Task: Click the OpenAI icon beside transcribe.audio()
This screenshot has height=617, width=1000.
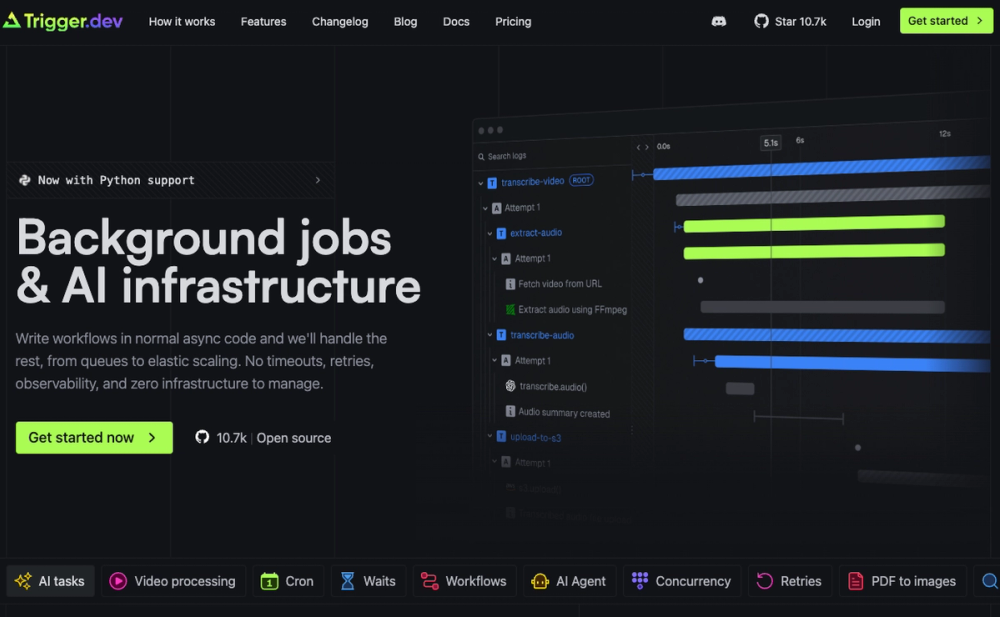Action: click(510, 386)
